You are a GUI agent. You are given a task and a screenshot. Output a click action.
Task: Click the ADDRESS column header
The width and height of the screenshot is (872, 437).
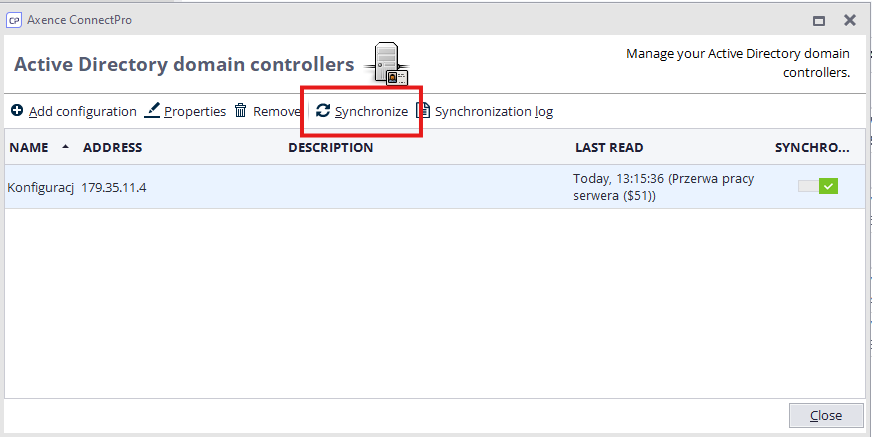point(112,148)
